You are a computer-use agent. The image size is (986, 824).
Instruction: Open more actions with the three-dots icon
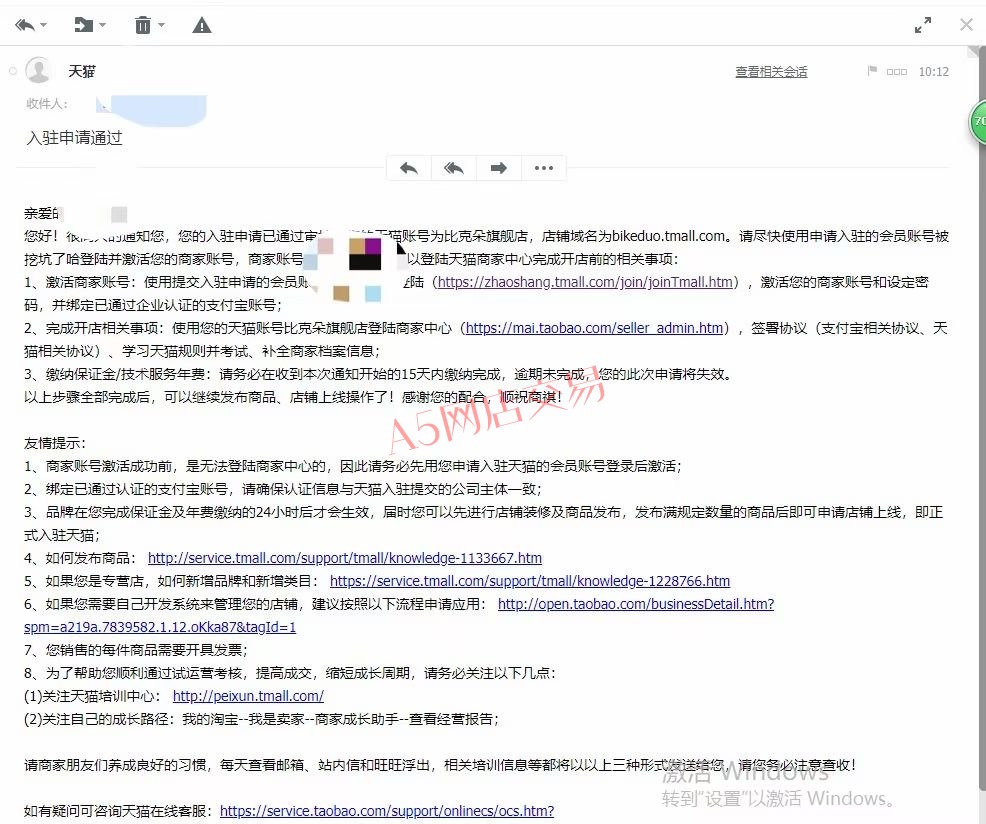(543, 168)
